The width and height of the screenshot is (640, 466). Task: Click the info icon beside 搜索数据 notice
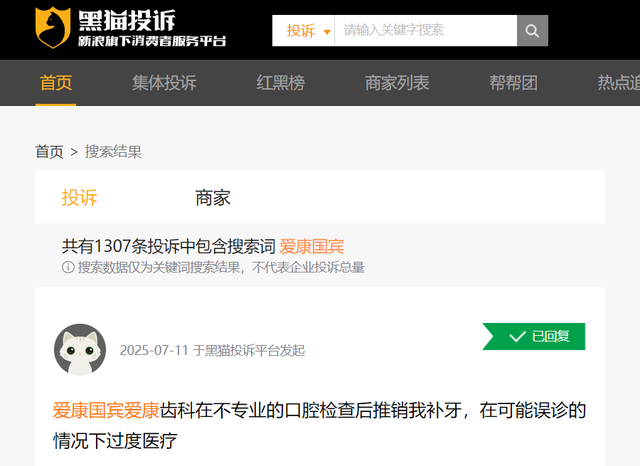click(x=68, y=267)
